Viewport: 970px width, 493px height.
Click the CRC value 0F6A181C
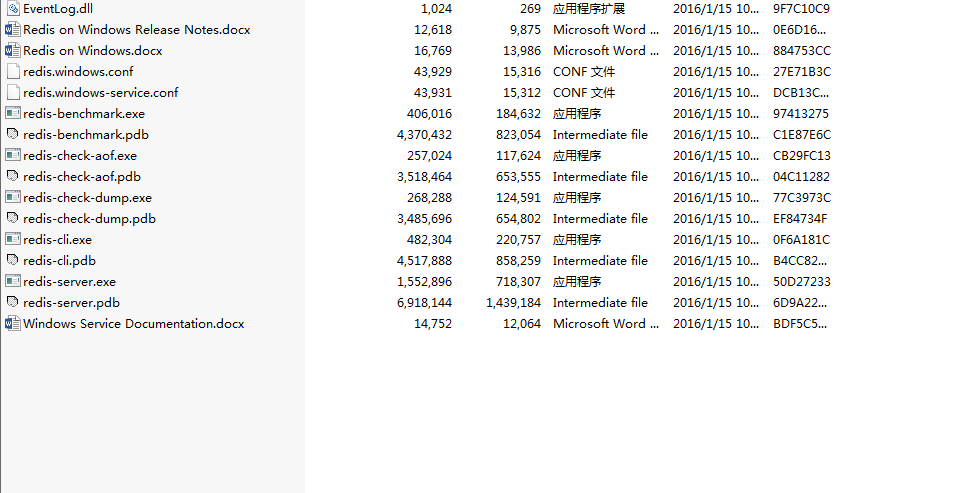pyautogui.click(x=801, y=239)
